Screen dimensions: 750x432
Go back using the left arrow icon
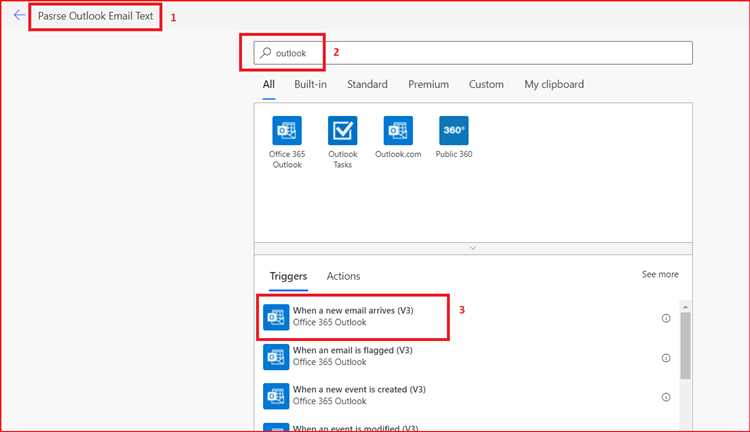[x=19, y=15]
